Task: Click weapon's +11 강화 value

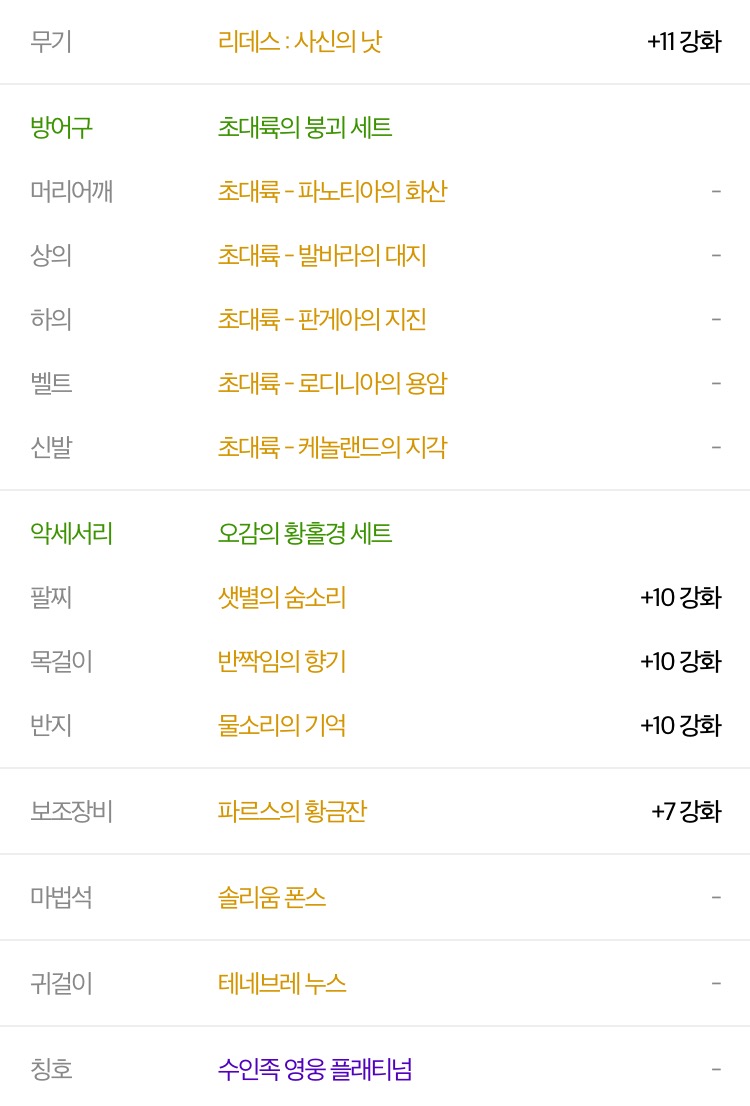Action: coord(684,41)
